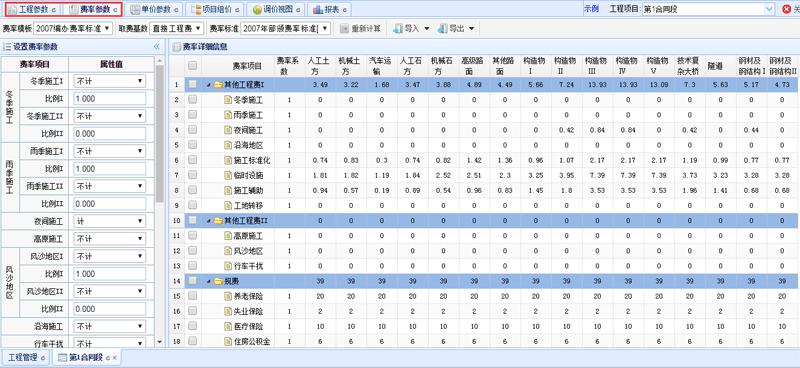The image size is (800, 368).
Task: Open the 雨季施工I dropdown
Action: pyautogui.click(x=110, y=151)
